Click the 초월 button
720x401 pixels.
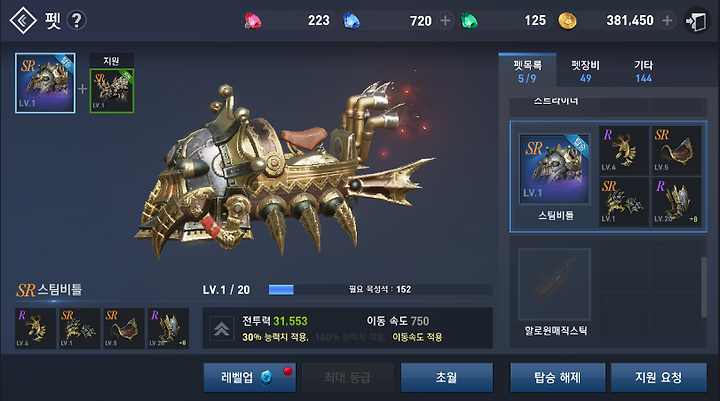tap(447, 378)
